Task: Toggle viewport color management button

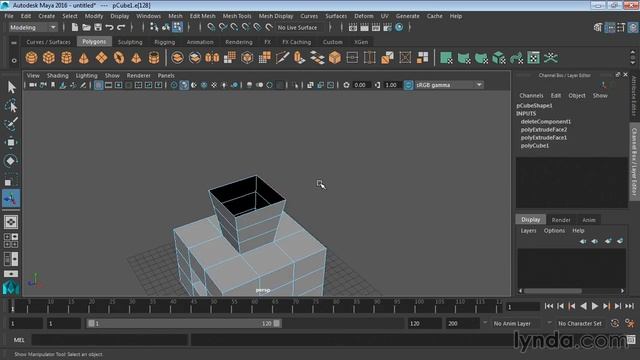Action: coord(409,85)
